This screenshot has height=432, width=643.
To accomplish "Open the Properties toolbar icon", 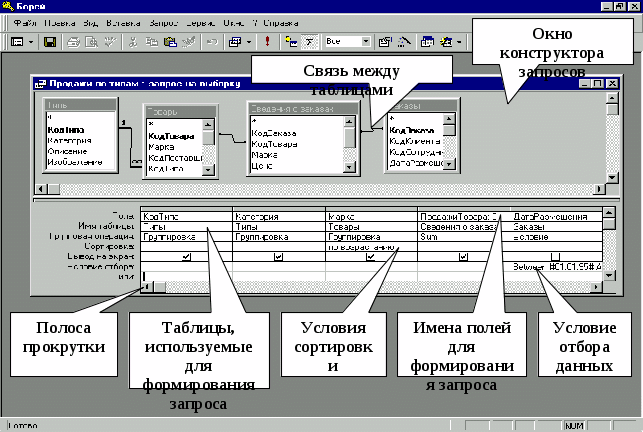I will pos(385,42).
